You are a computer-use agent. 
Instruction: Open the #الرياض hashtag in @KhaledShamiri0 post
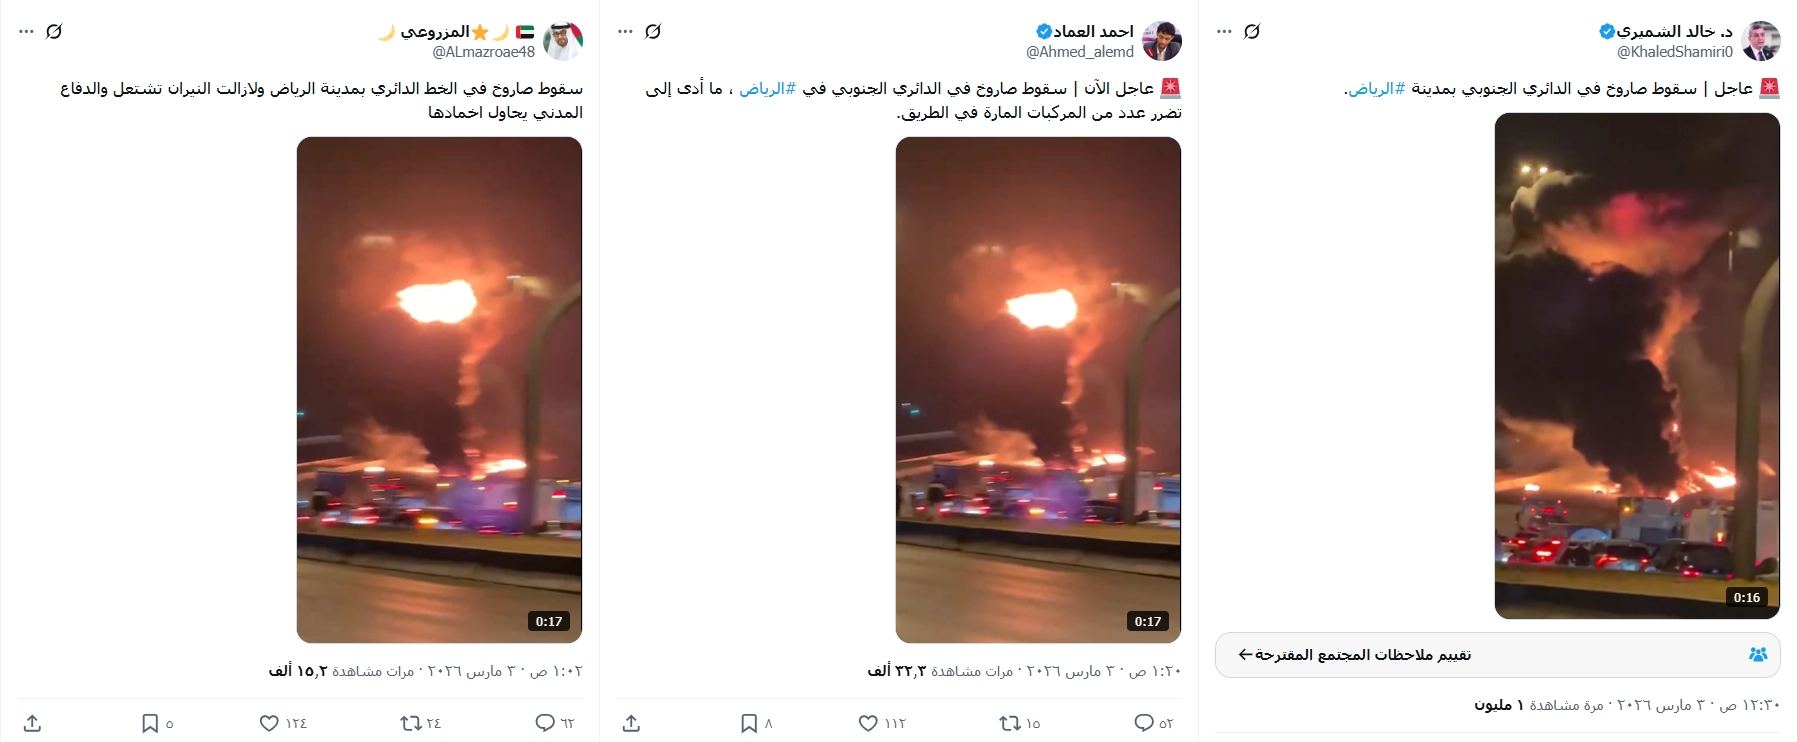[x=1376, y=89]
